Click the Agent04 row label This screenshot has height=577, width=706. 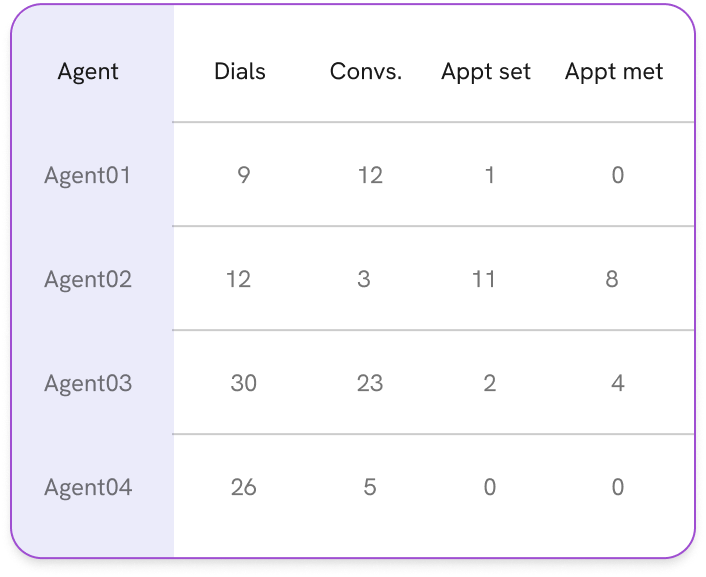tap(88, 488)
